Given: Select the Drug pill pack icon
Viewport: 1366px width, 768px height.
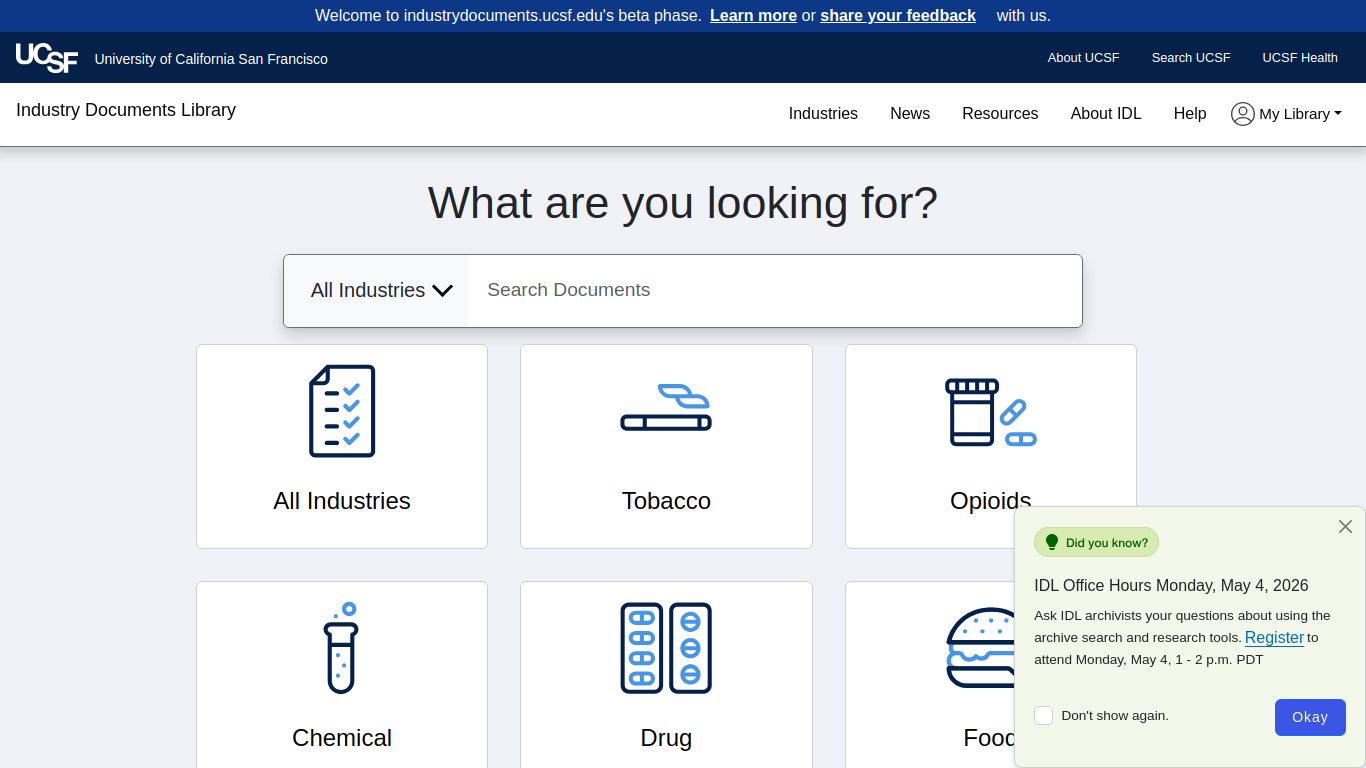Looking at the screenshot, I should (x=666, y=648).
